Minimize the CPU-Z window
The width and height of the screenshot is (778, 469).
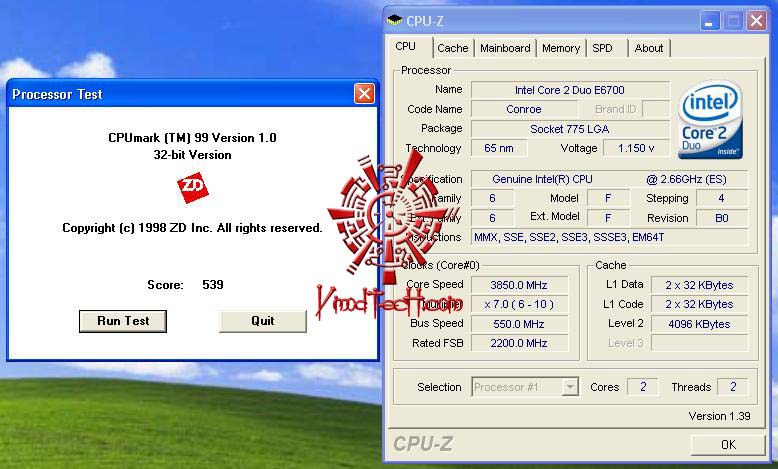710,21
